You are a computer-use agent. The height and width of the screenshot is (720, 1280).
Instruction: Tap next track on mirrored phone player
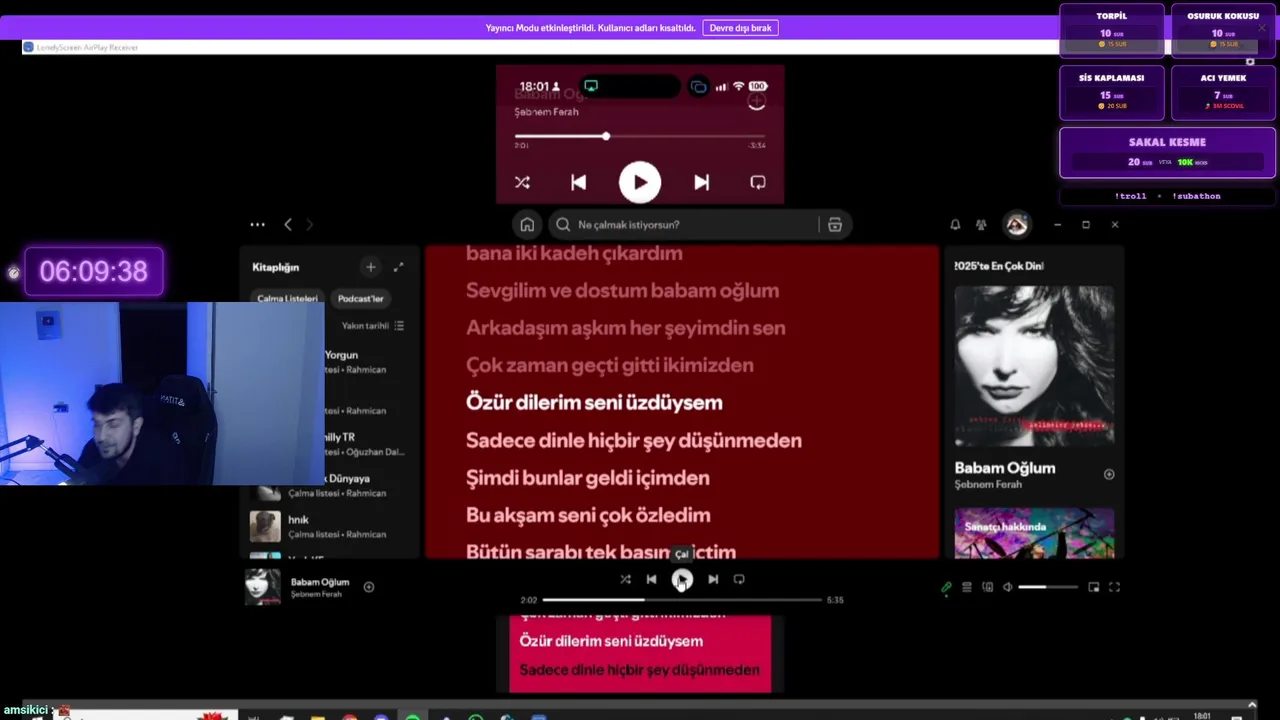click(x=702, y=182)
